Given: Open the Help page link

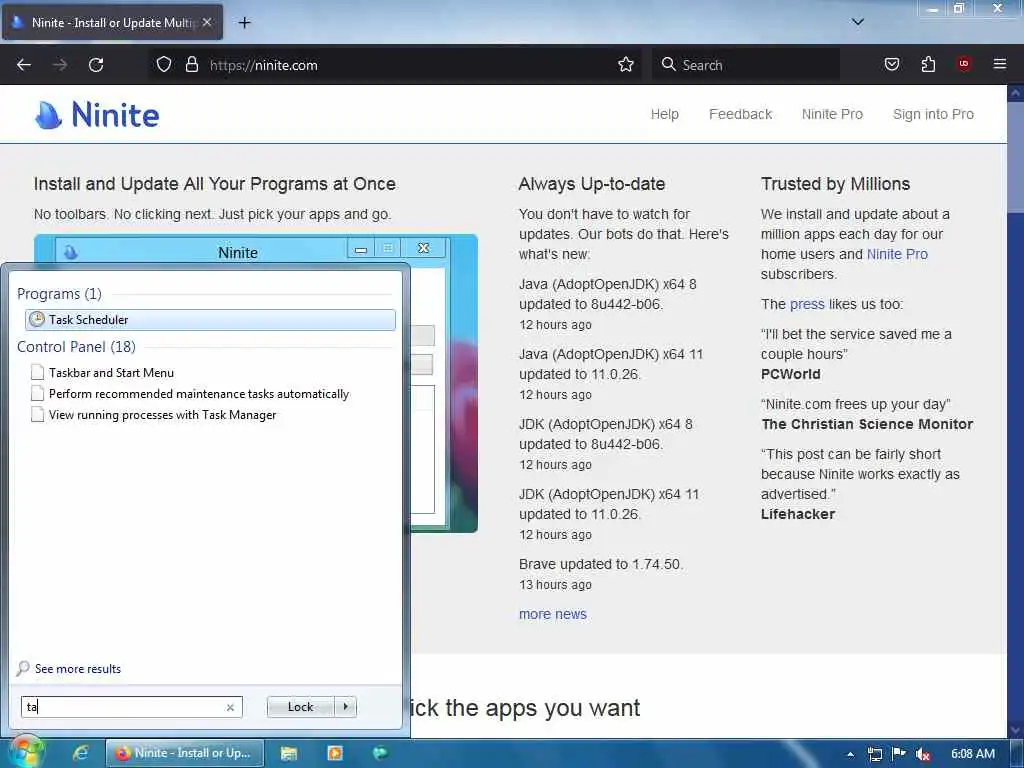Looking at the screenshot, I should click(664, 114).
